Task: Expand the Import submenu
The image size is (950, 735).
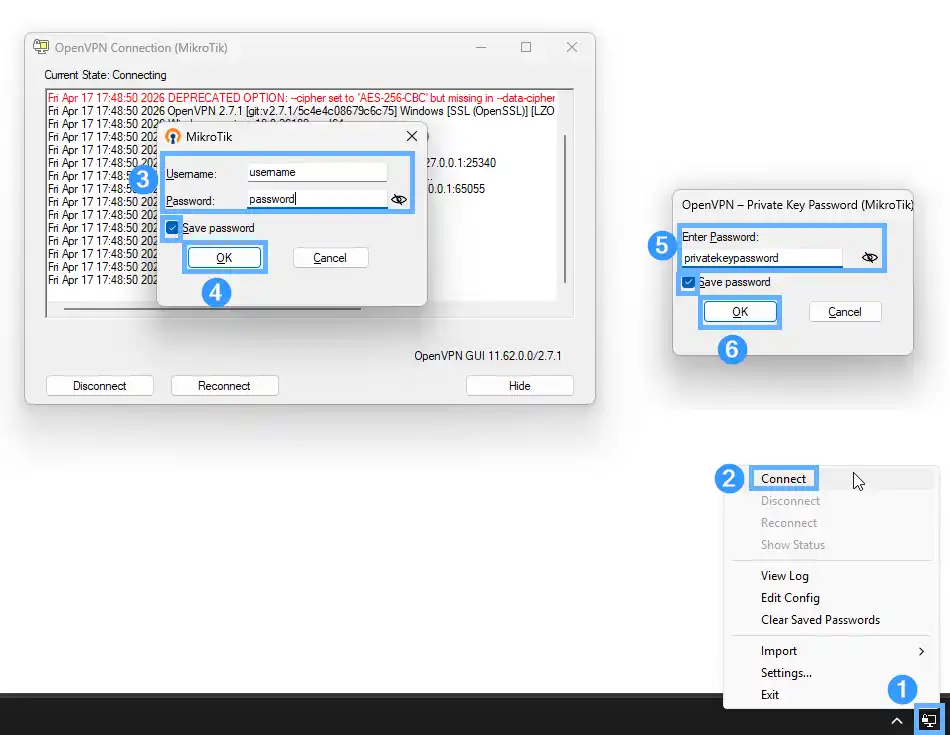Action: click(831, 651)
